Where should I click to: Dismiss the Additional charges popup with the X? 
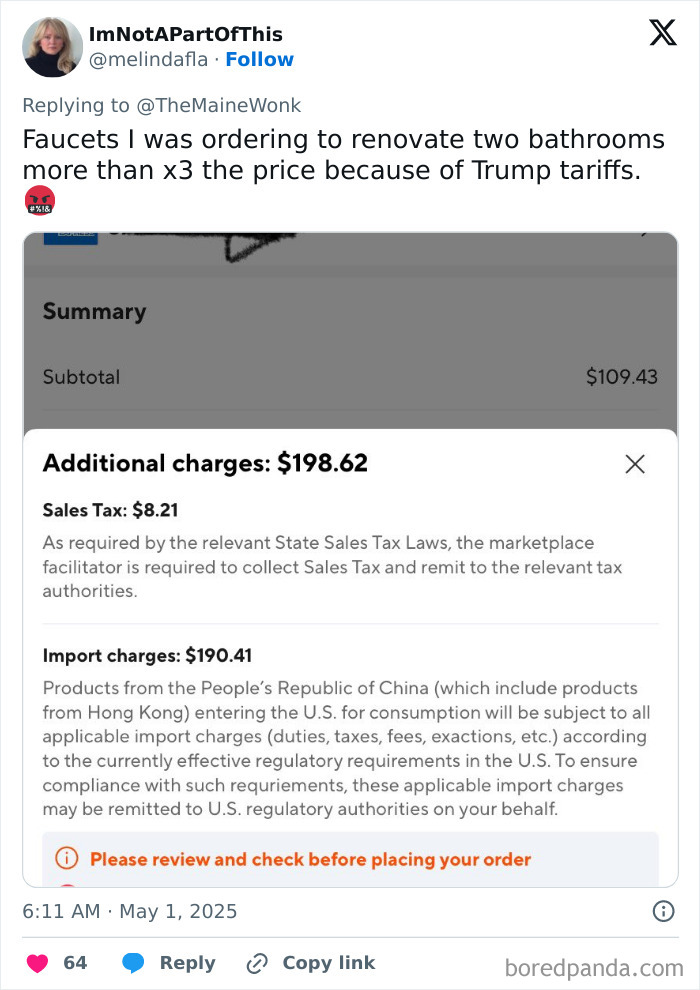pyautogui.click(x=635, y=464)
